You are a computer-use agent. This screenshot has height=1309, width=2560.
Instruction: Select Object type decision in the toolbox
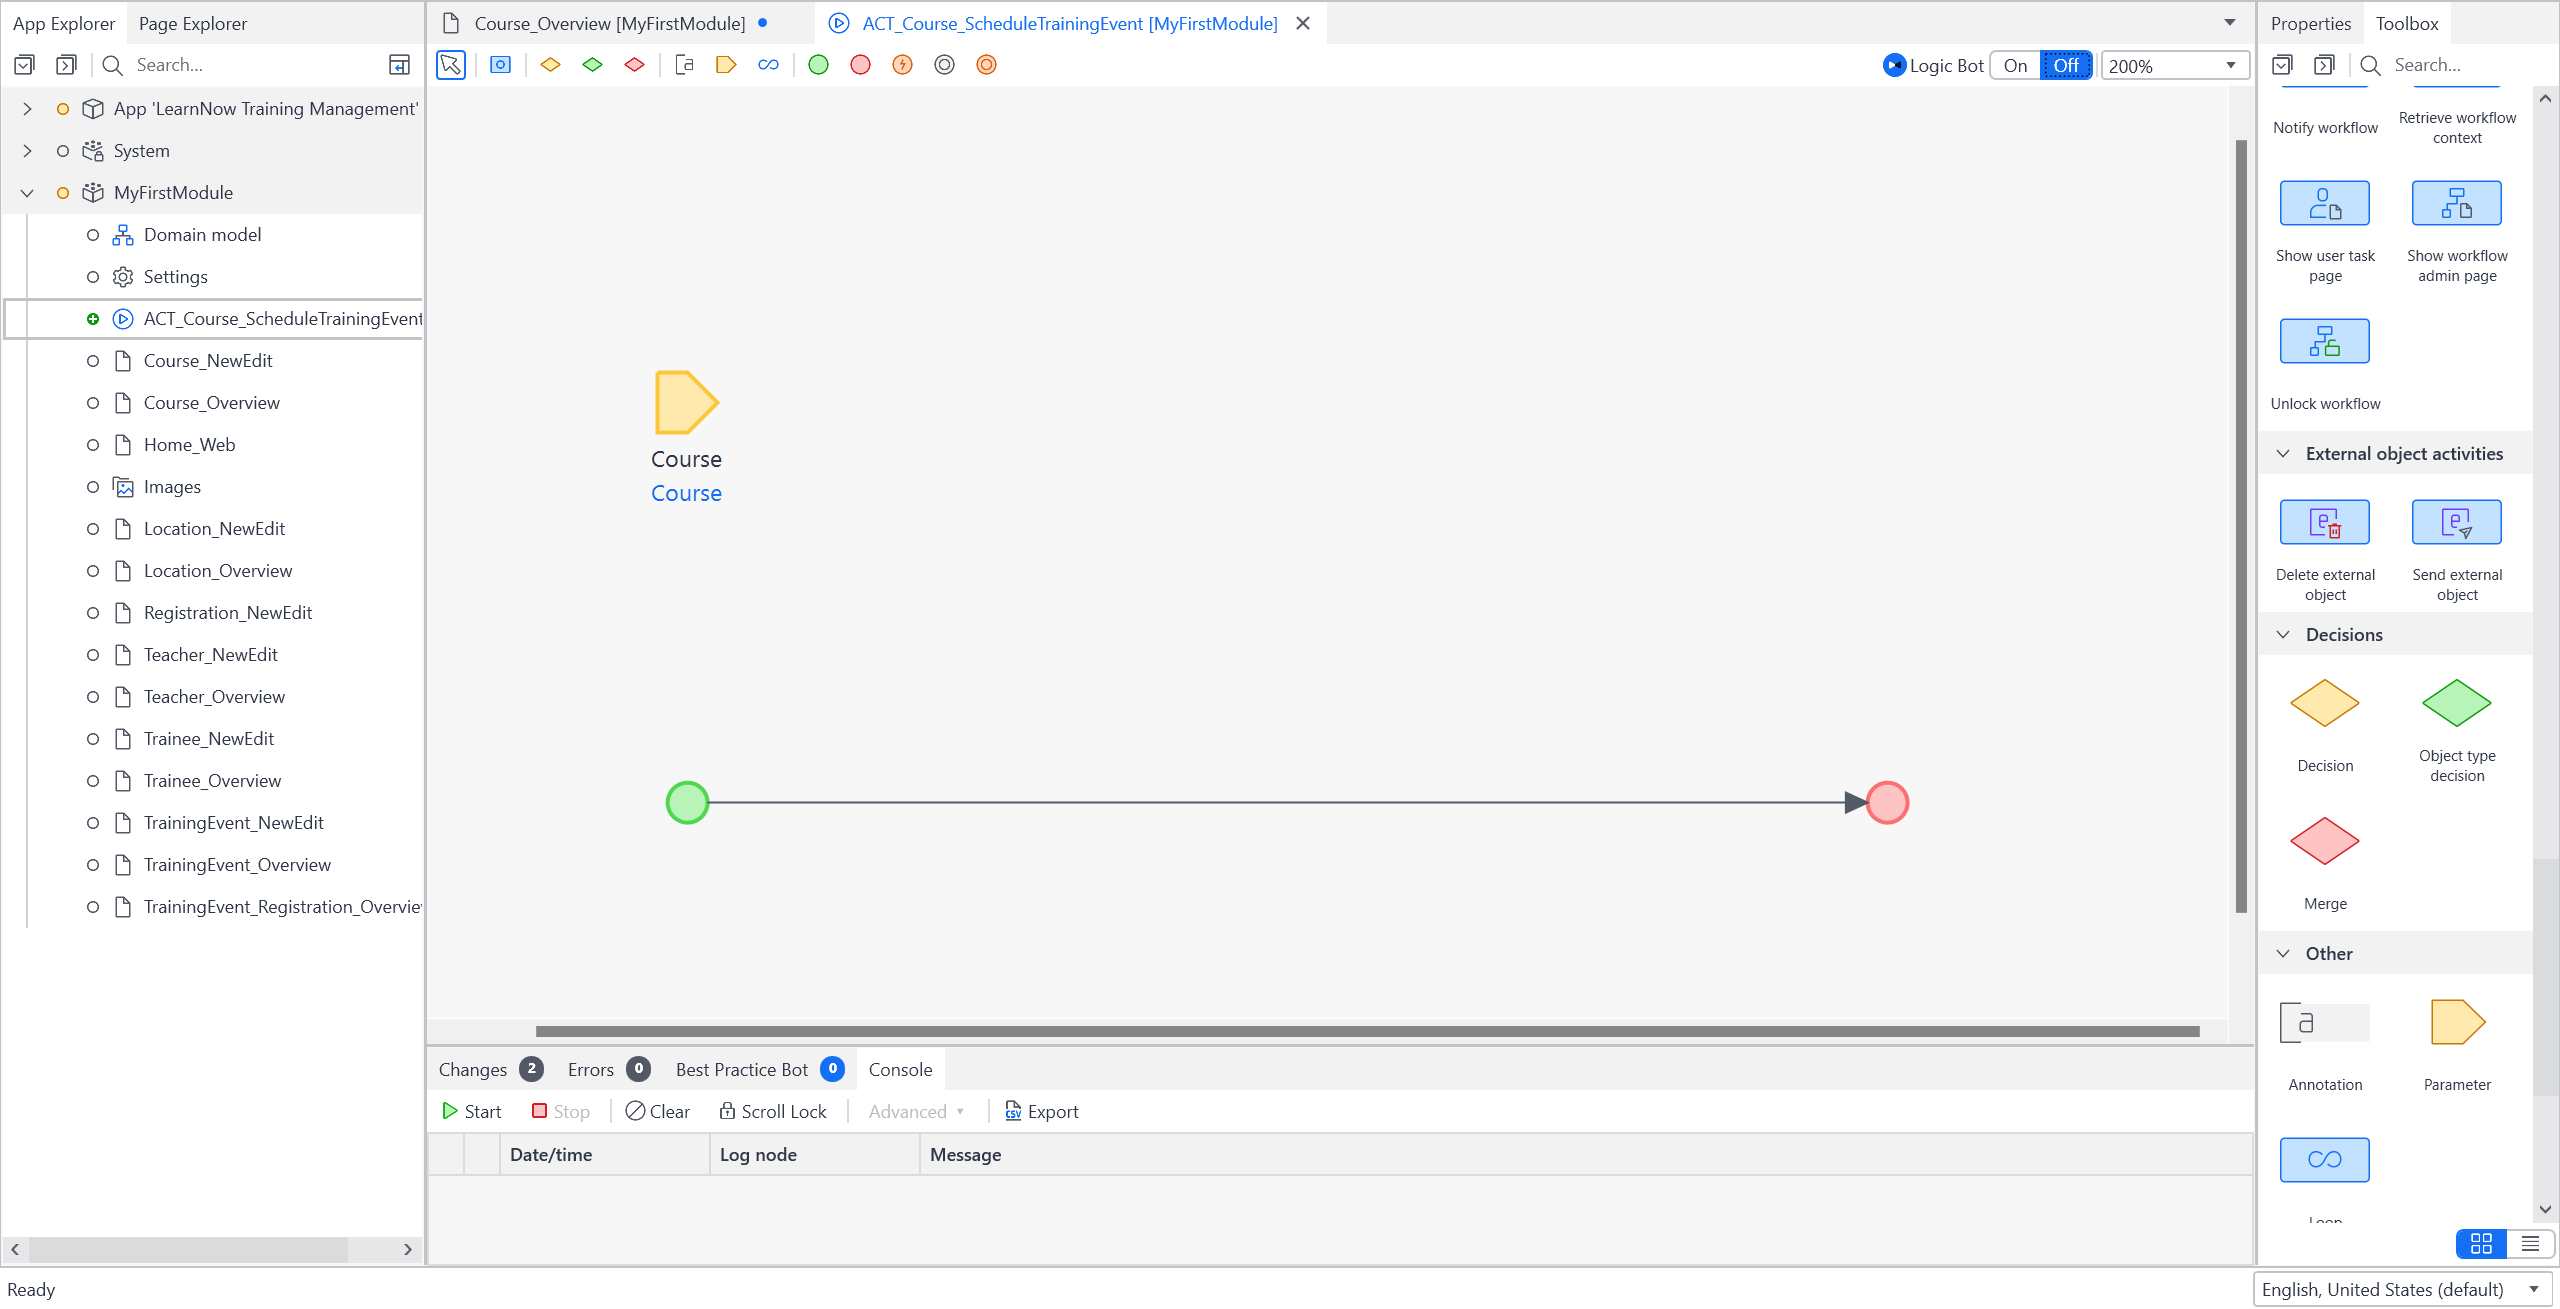click(x=2456, y=704)
